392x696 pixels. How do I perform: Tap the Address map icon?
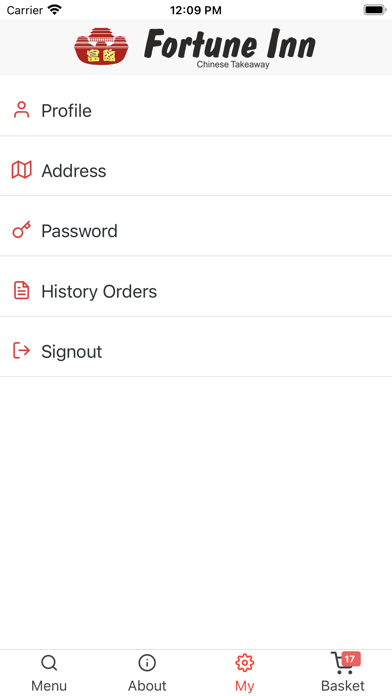pyautogui.click(x=21, y=170)
